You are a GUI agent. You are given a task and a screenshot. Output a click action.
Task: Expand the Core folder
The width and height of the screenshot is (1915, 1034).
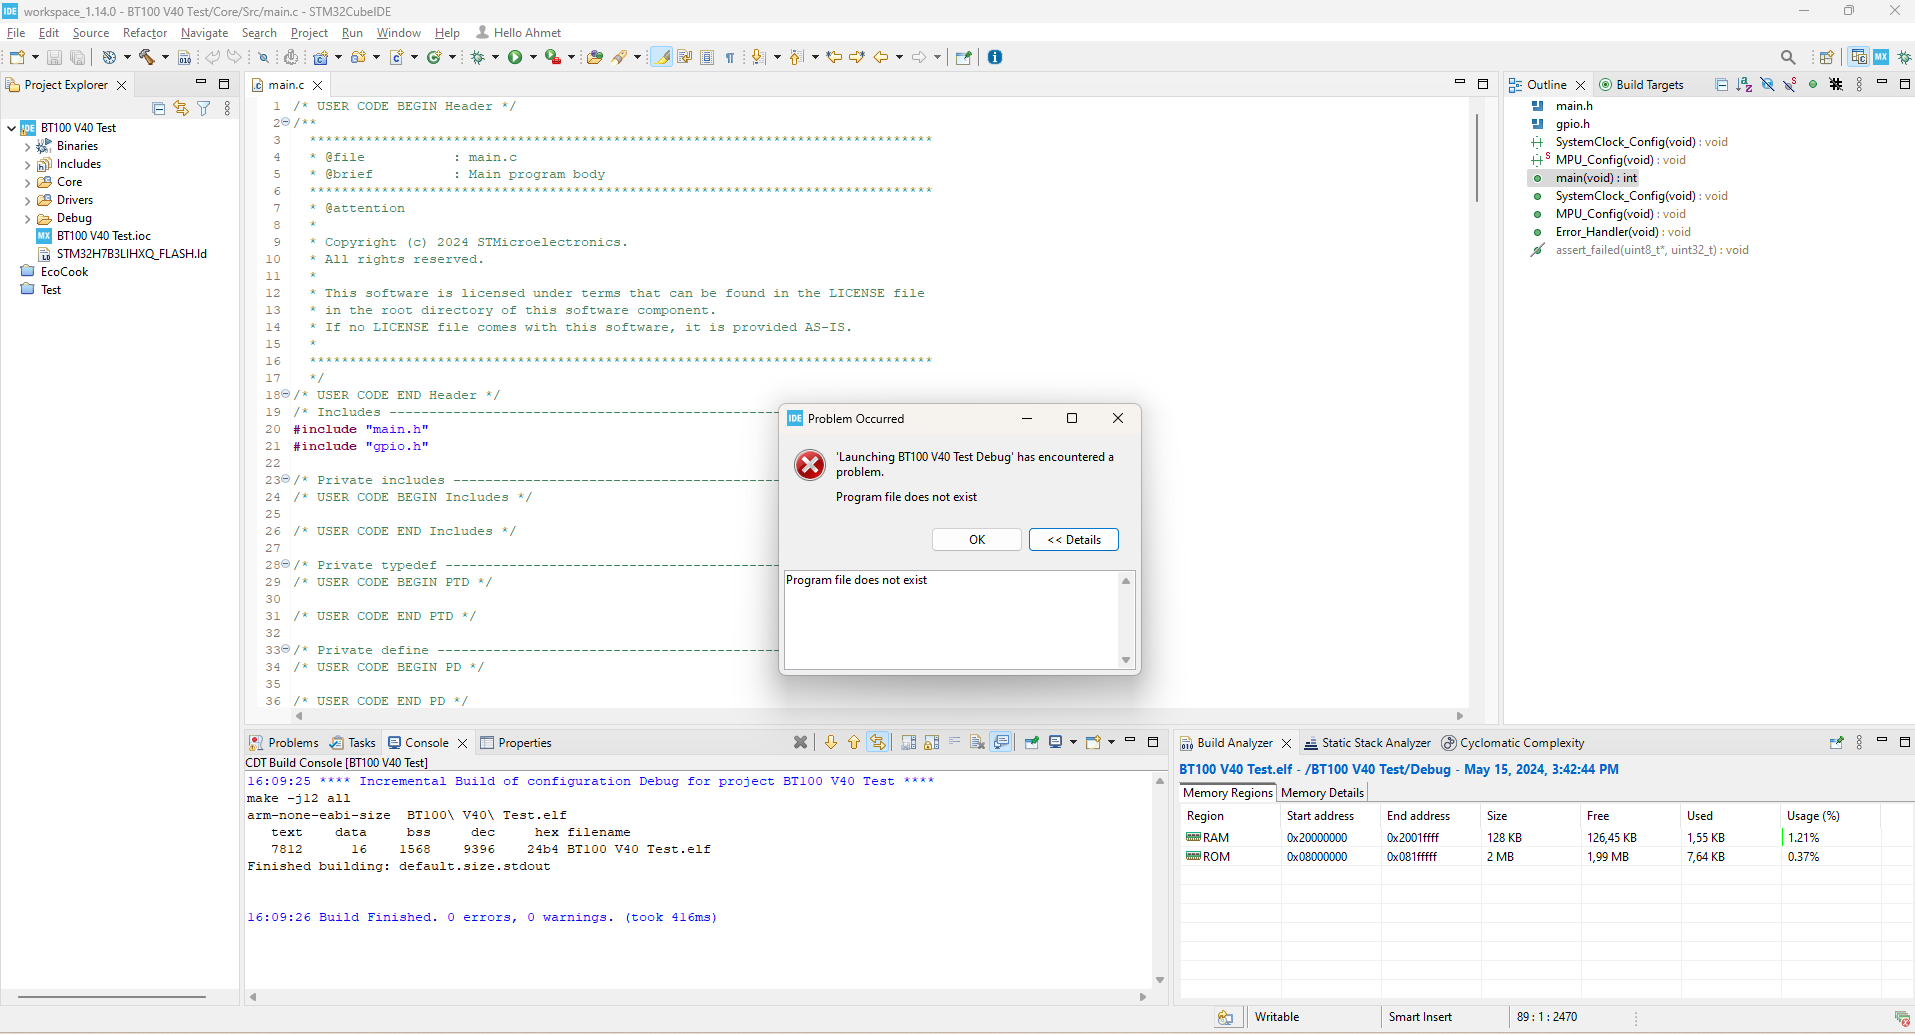27,182
